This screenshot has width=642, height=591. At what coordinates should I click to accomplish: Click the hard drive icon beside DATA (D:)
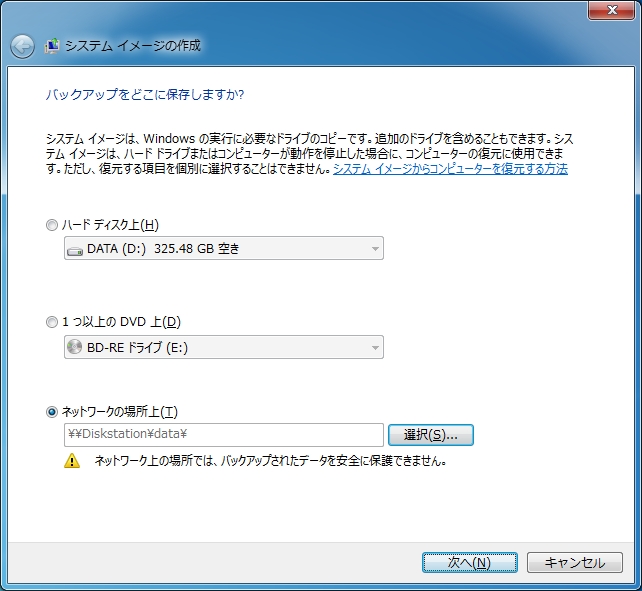[x=75, y=251]
